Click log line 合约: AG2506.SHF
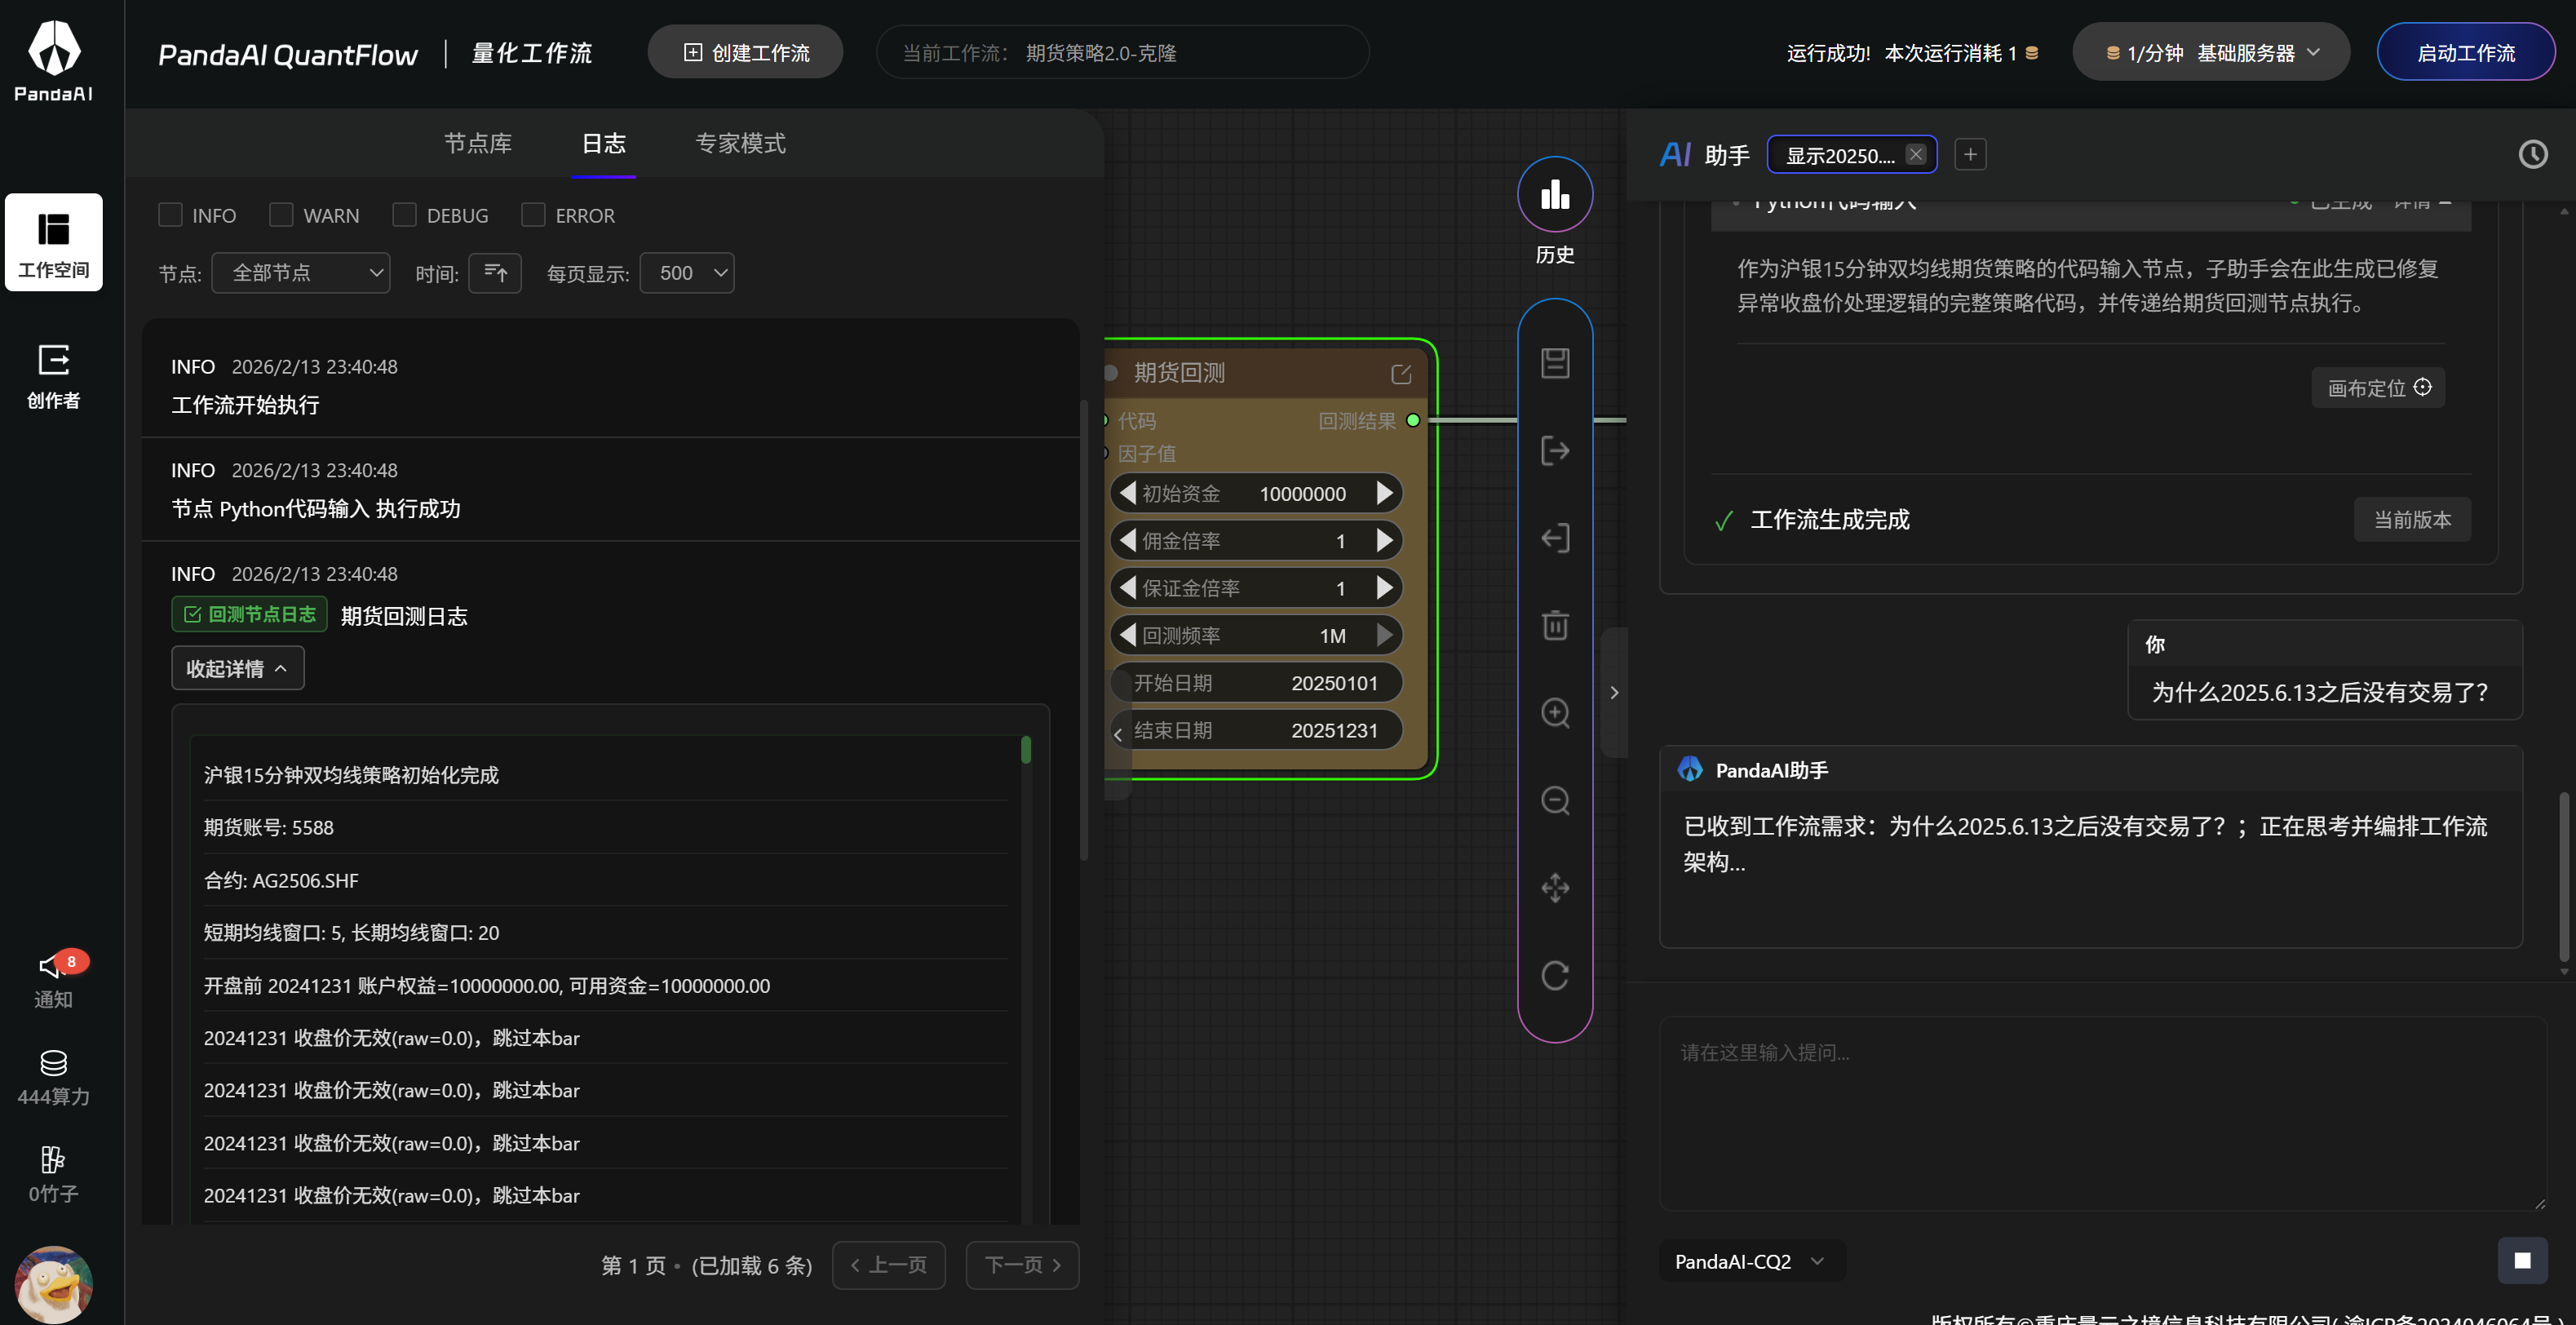 [281, 880]
